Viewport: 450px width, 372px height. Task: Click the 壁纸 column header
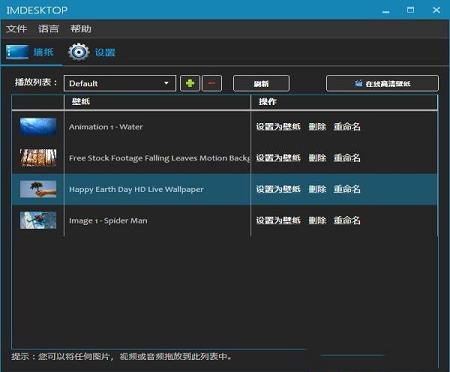coord(81,102)
